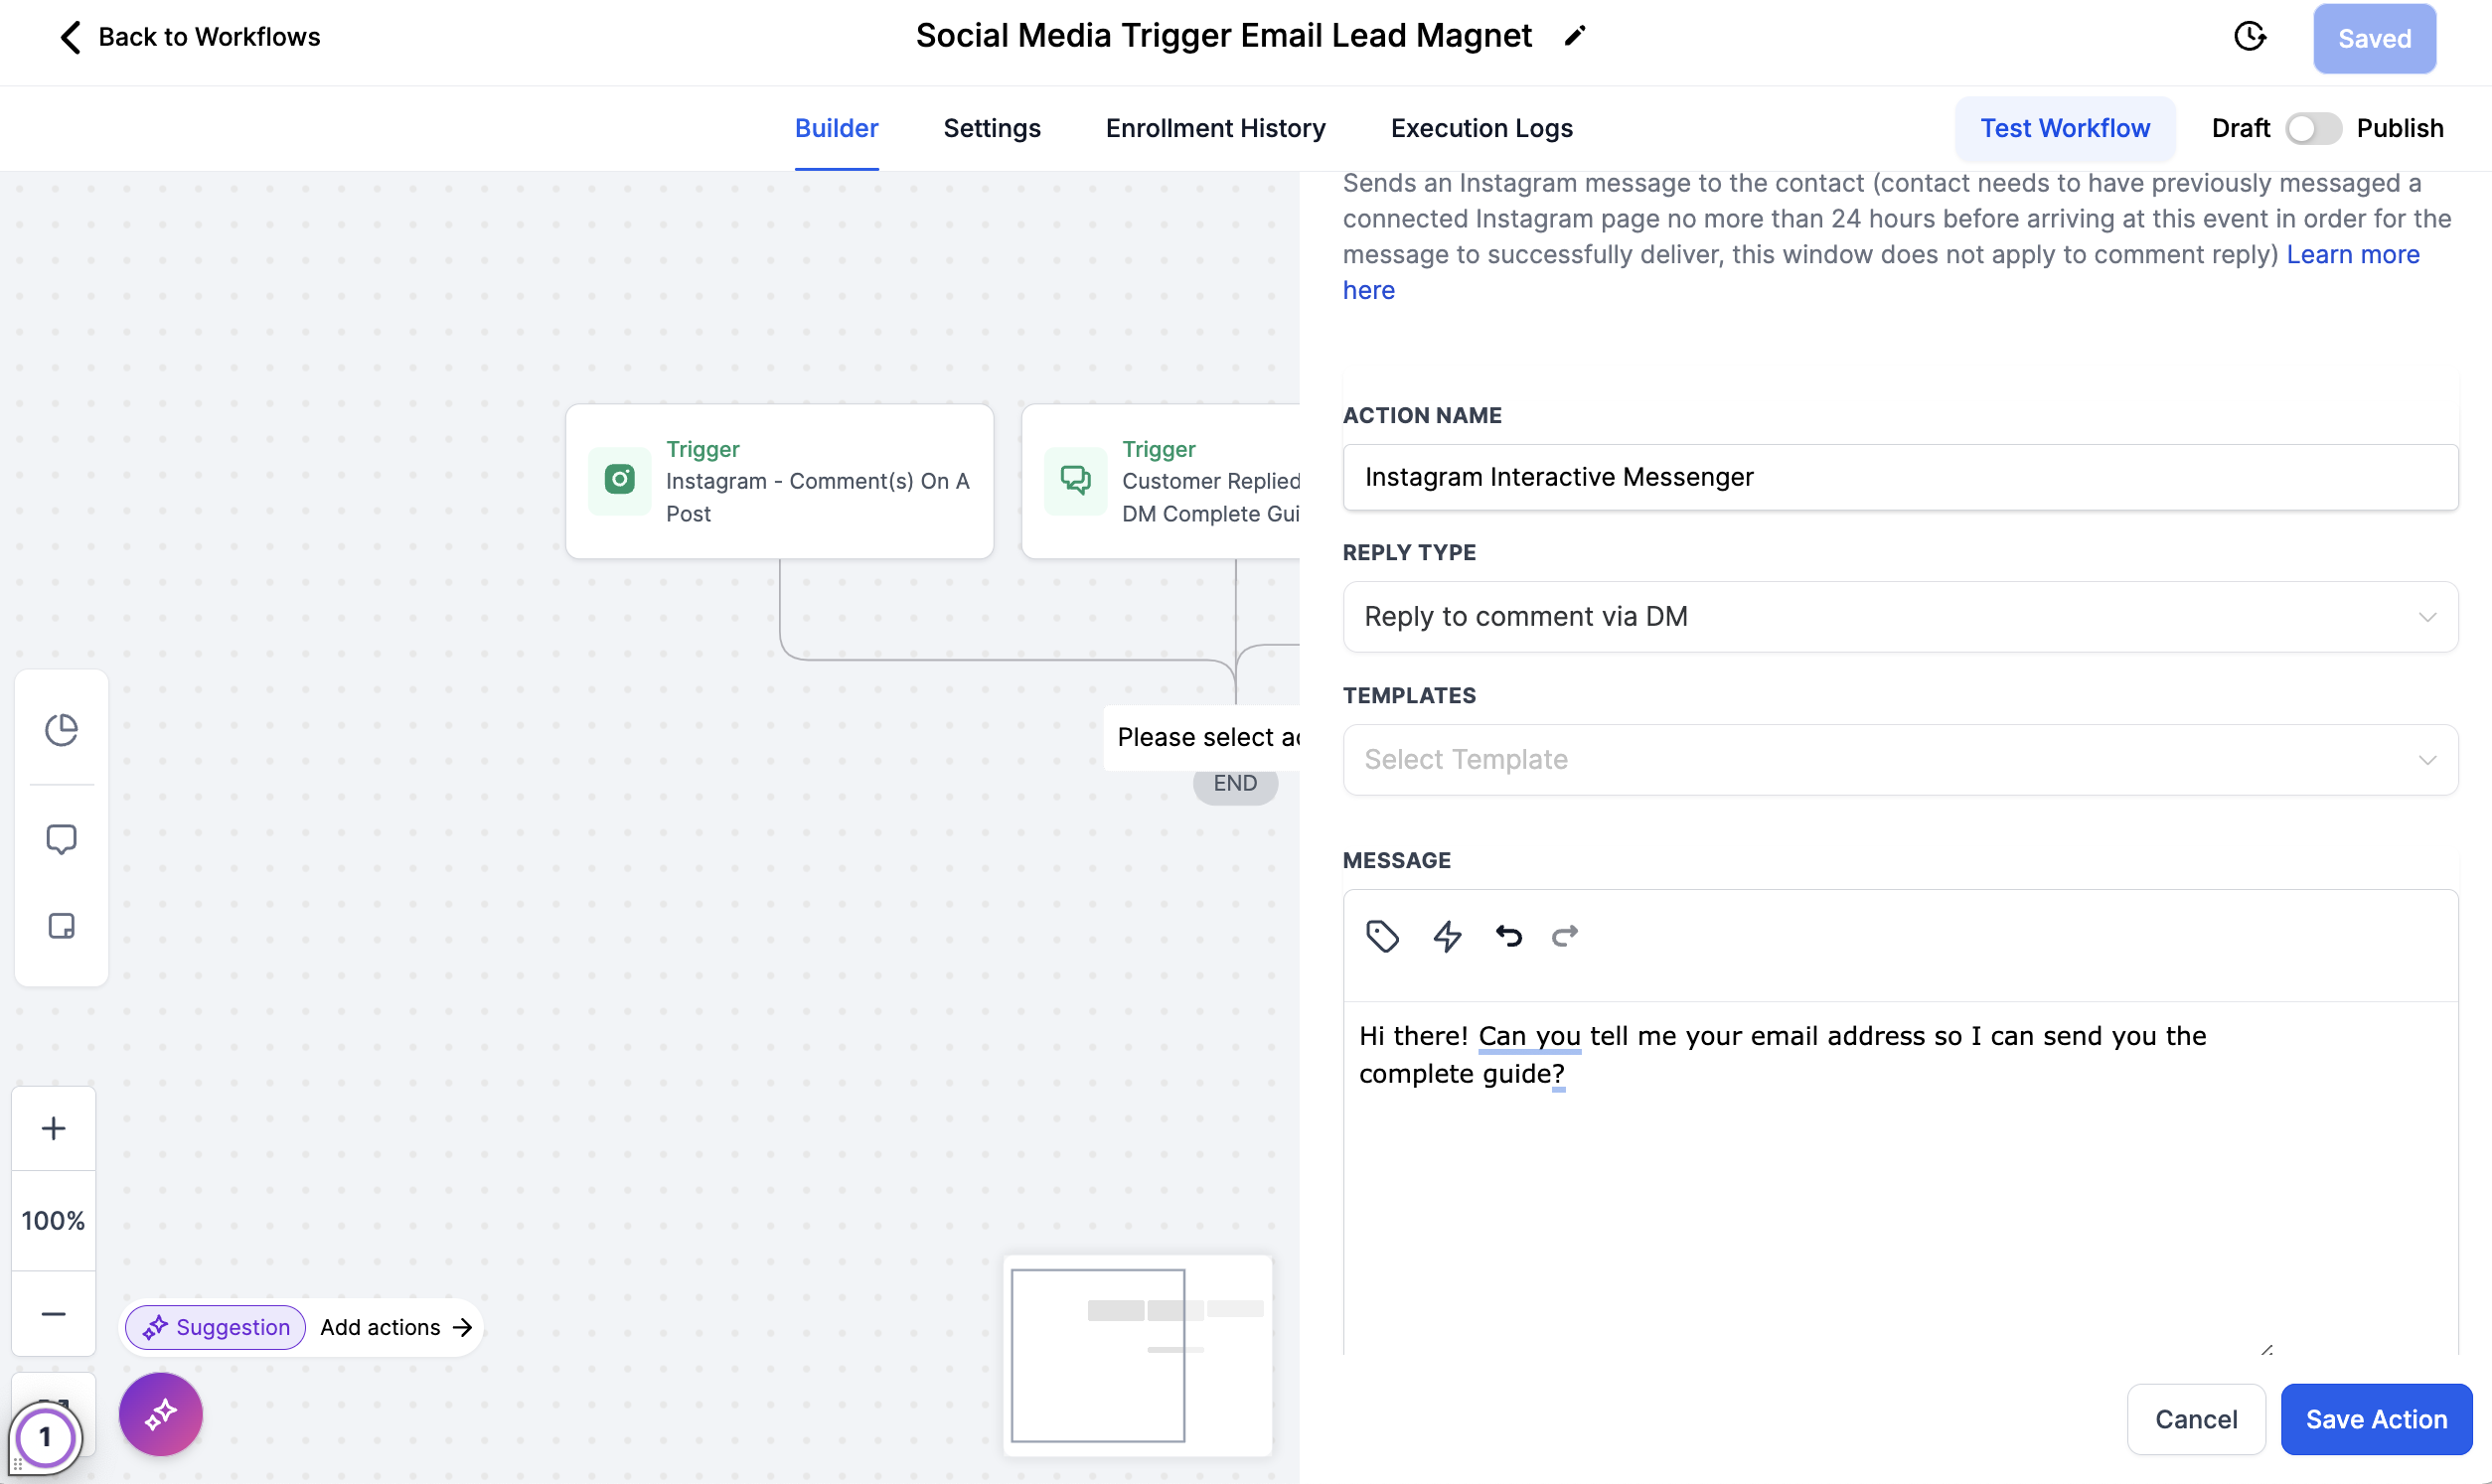Screen dimensions: 2492x1484
Task: Click the canvas minimap thumbnail
Action: tap(1137, 1355)
